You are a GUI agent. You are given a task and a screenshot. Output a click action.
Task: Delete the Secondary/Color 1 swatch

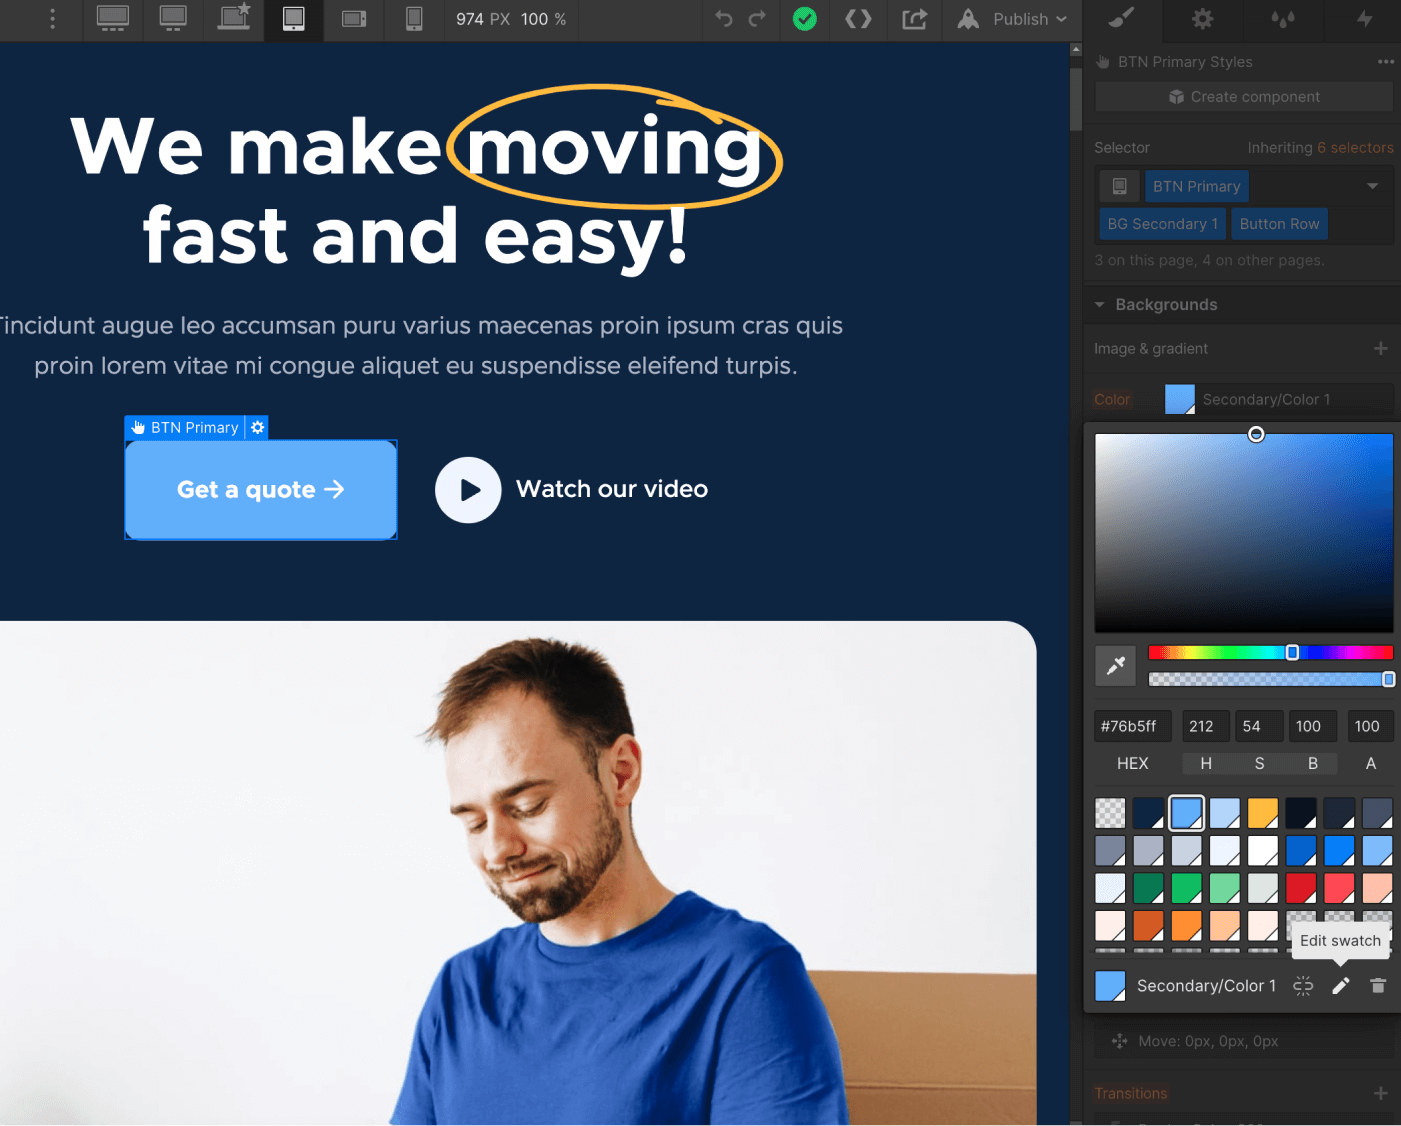point(1378,985)
